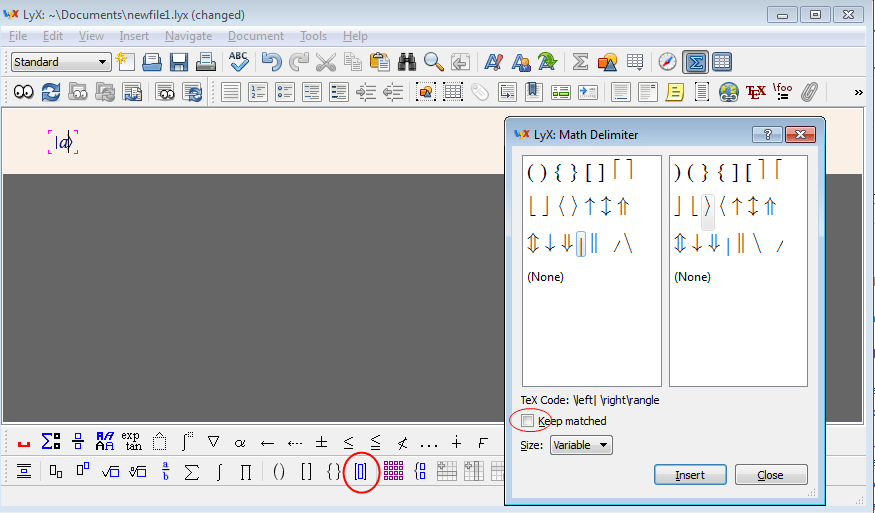Screen dimensions: 875x513
Task: Click the math formula in document
Action: (64, 142)
